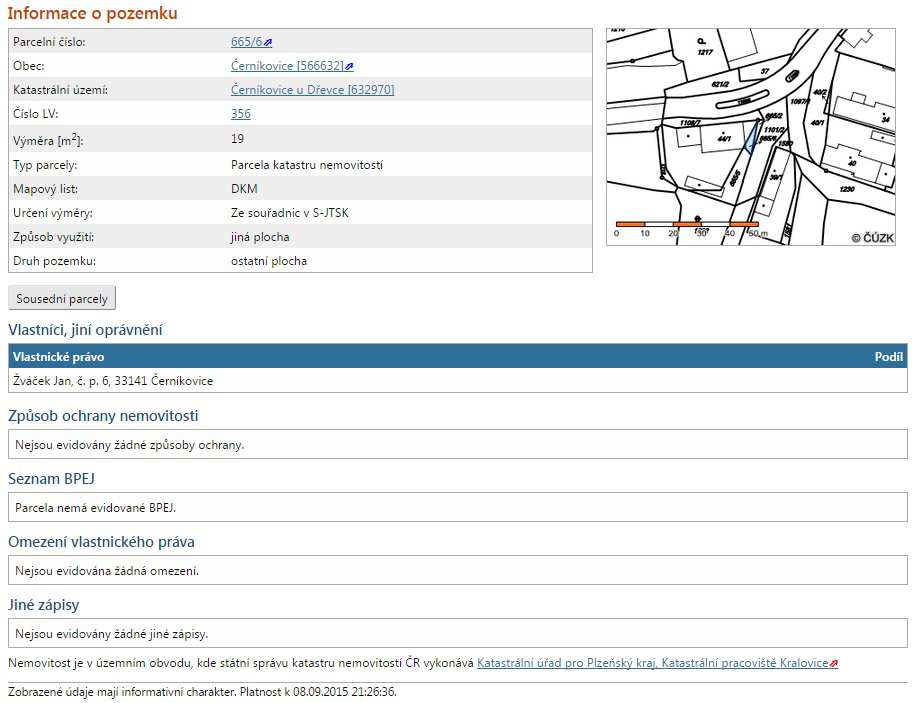
Task: Click external icon after Kralovice link
Action: tap(834, 664)
